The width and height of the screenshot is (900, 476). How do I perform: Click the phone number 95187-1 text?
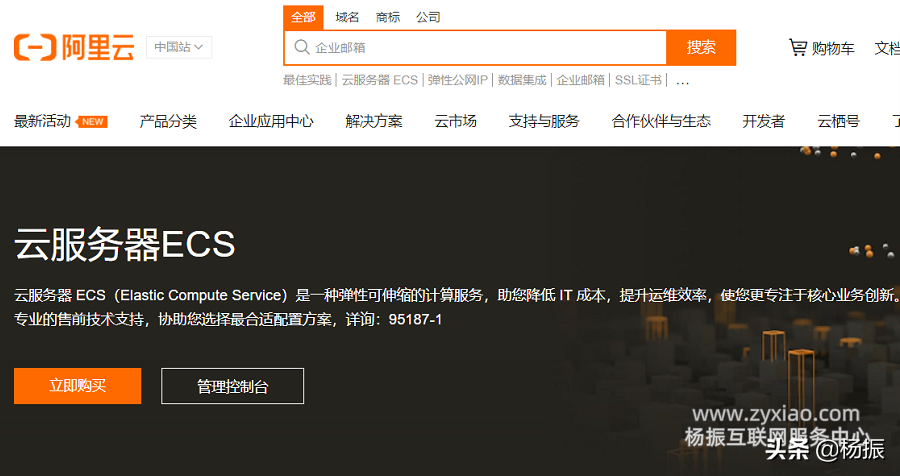[x=415, y=319]
